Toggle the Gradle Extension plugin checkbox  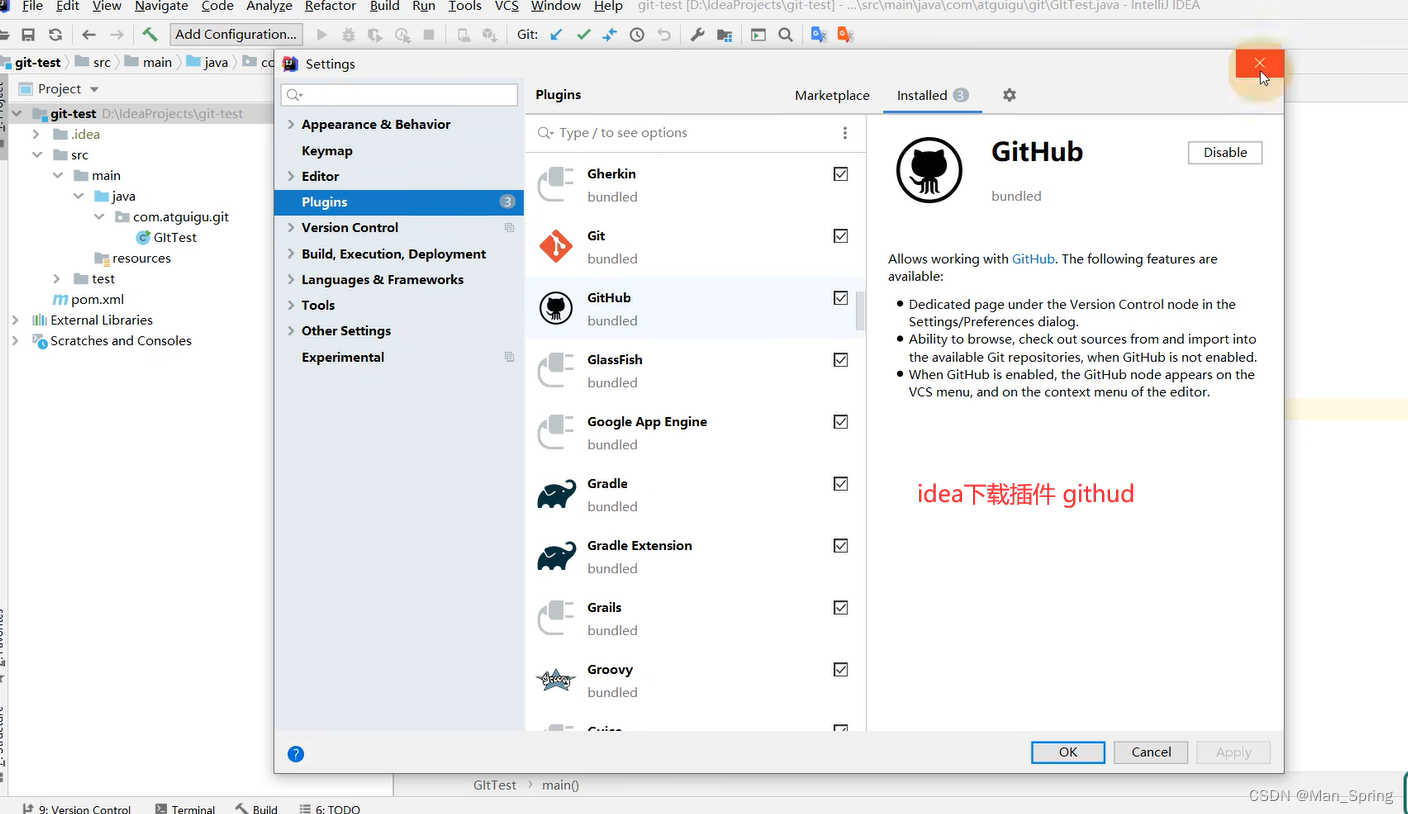pos(841,546)
